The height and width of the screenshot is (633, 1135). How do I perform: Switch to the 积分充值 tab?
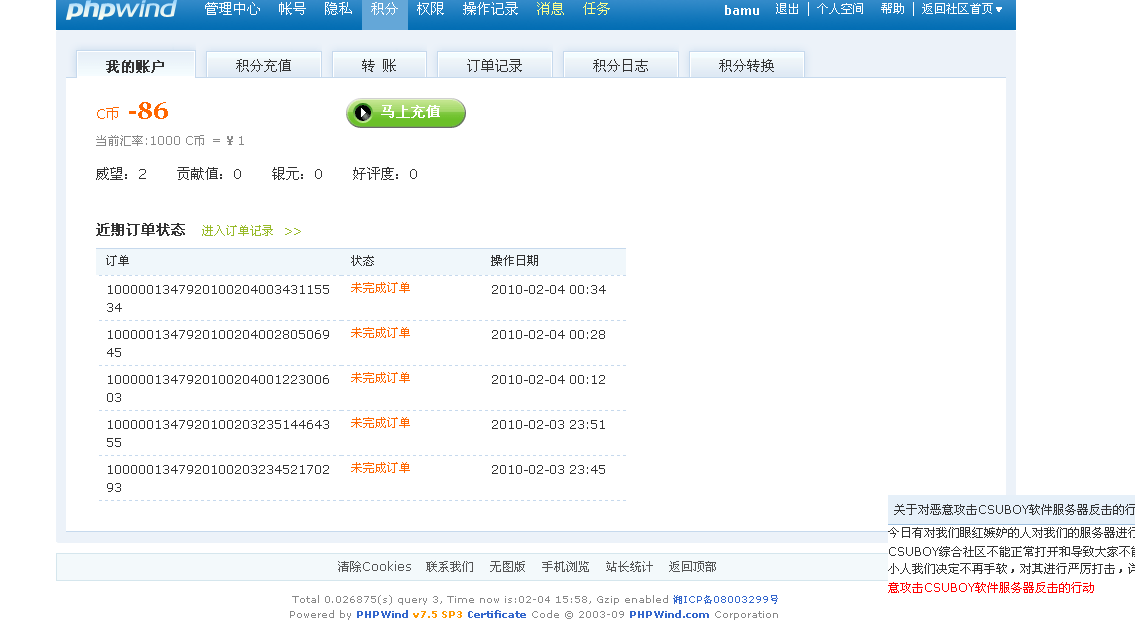pos(264,66)
